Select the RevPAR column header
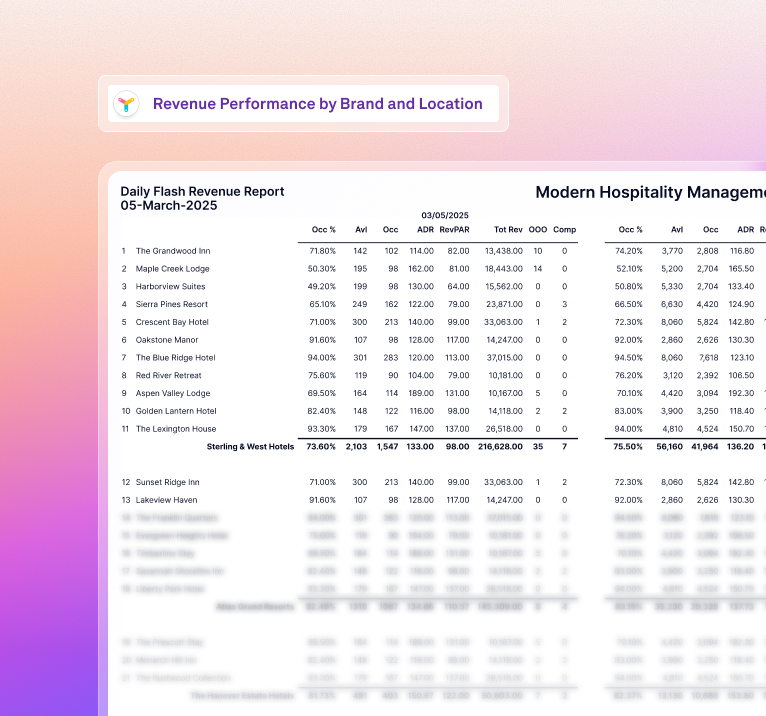The width and height of the screenshot is (766, 716). point(454,230)
